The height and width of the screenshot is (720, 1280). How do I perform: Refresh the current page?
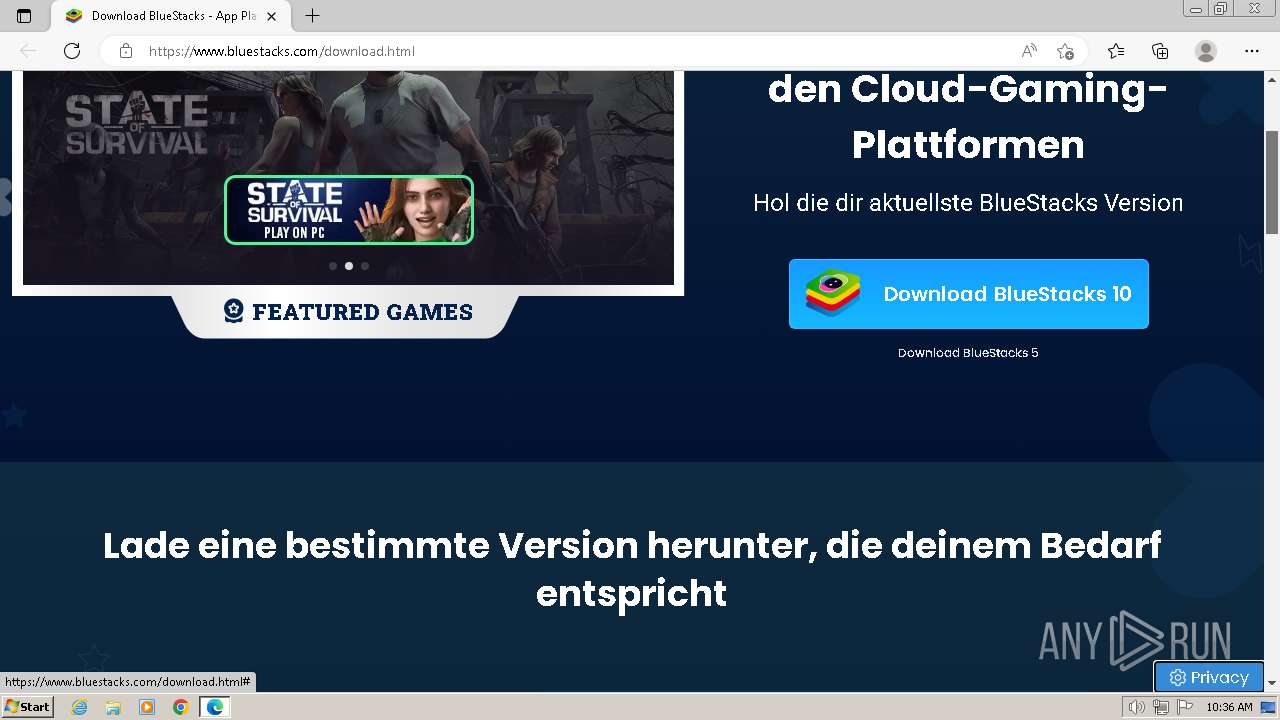click(72, 51)
